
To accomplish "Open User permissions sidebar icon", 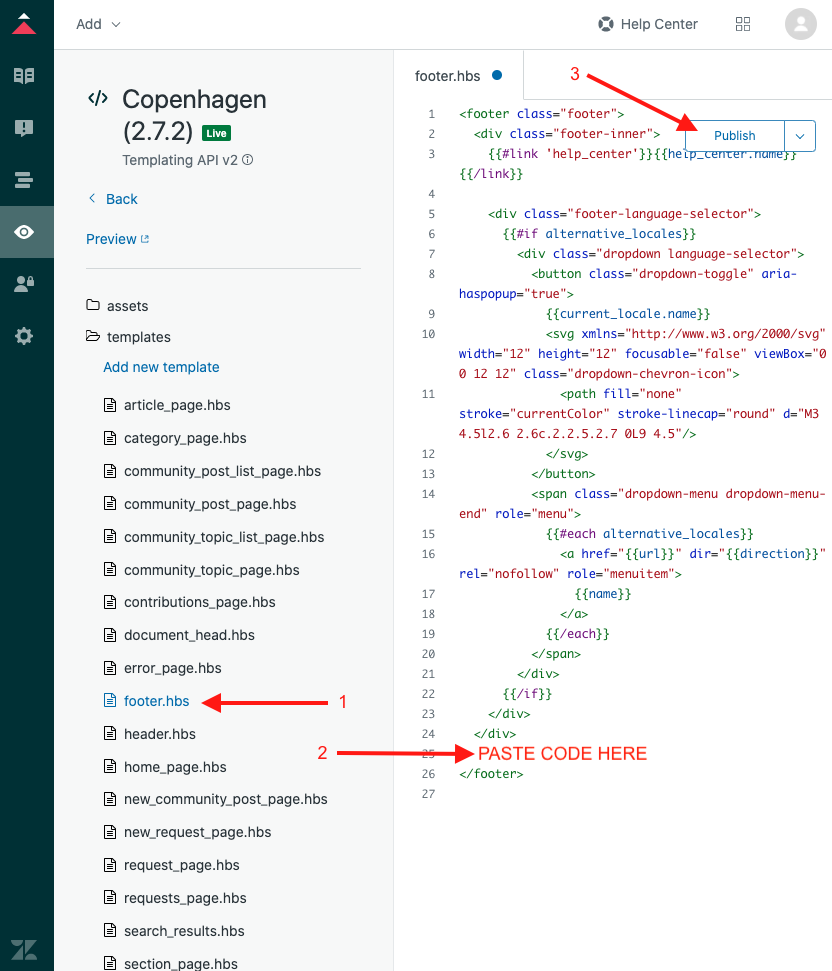I will click(24, 284).
